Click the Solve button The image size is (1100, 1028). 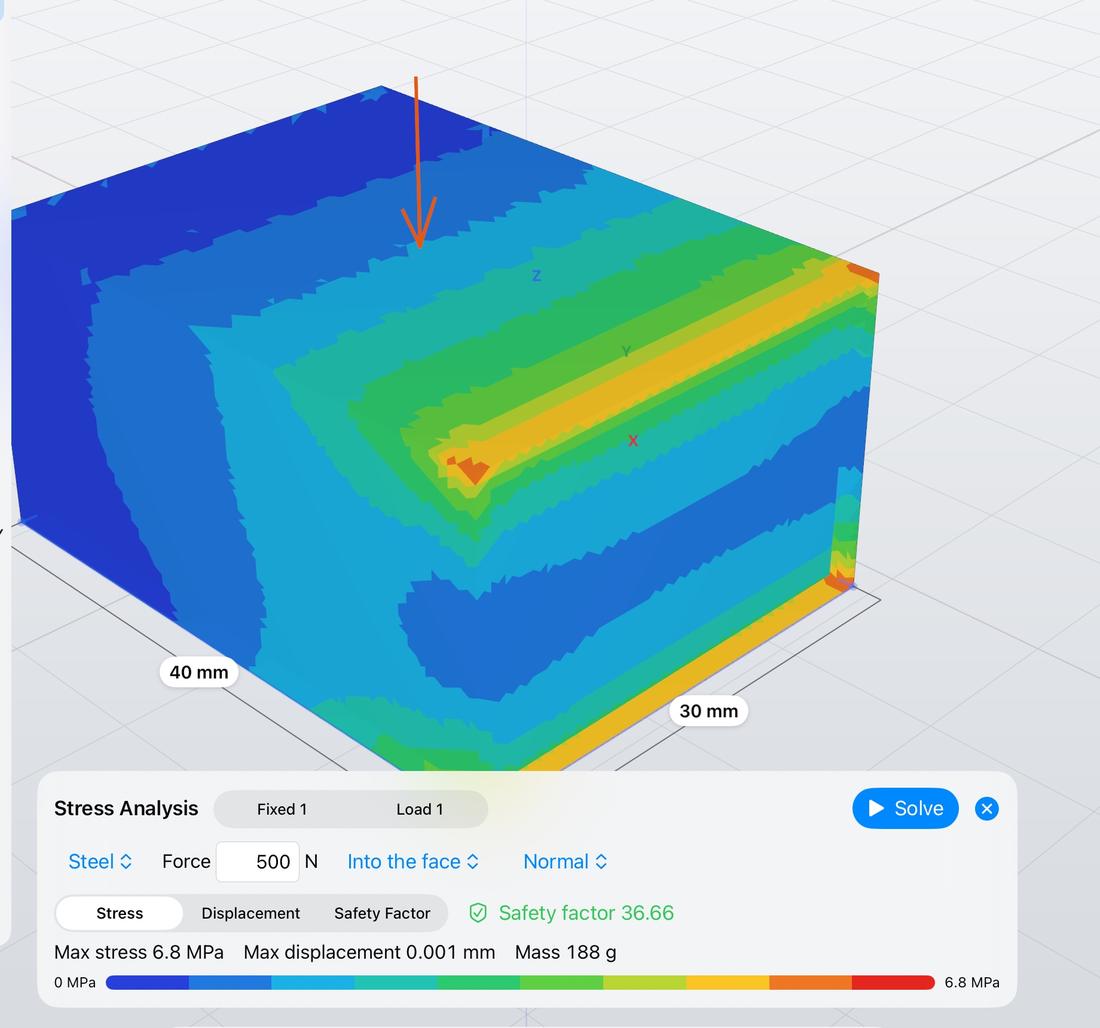905,808
